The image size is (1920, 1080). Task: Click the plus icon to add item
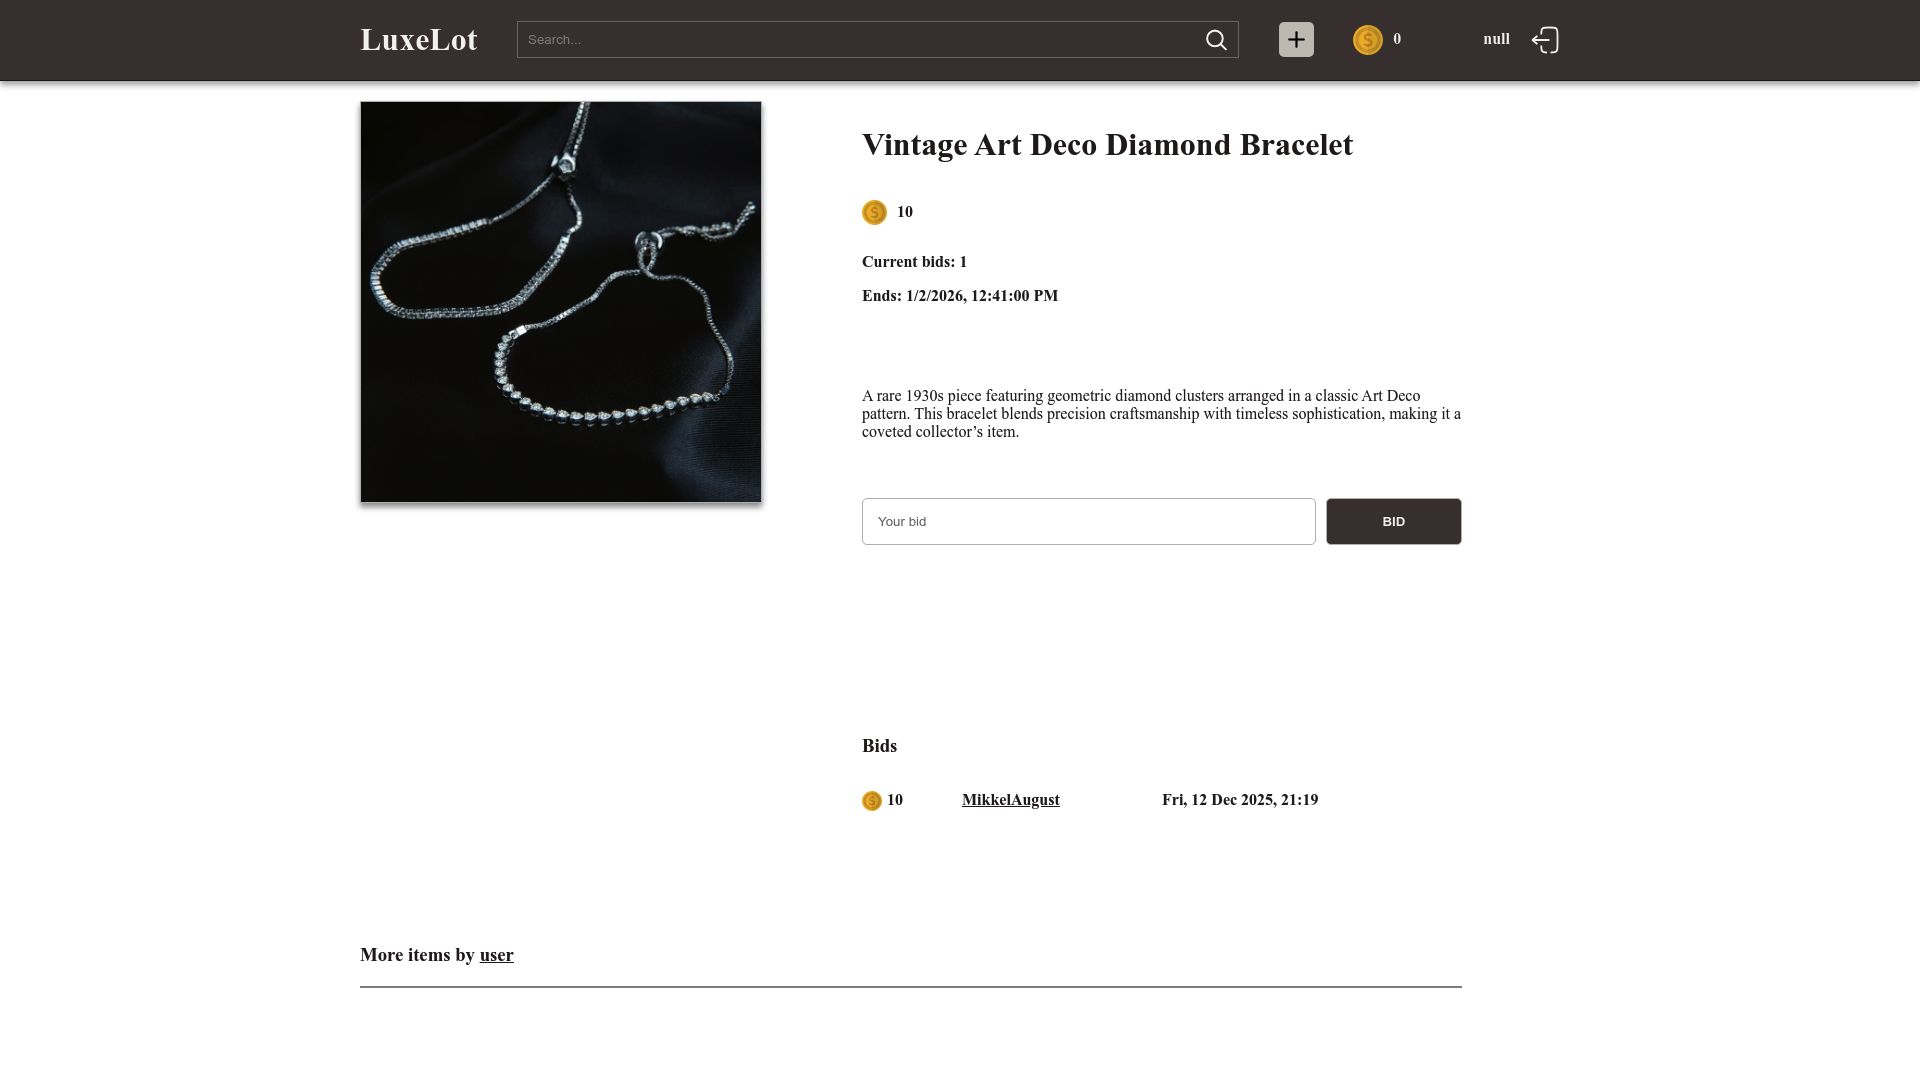coord(1296,40)
